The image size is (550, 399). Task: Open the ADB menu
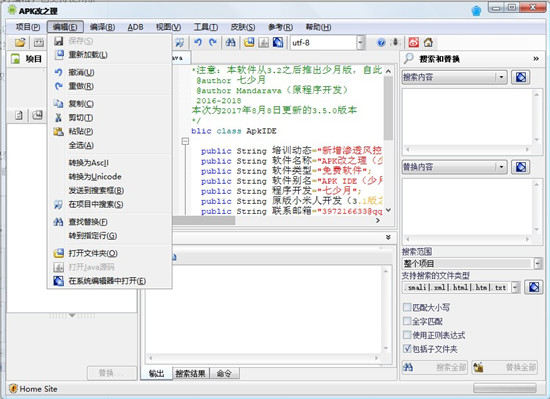click(135, 27)
